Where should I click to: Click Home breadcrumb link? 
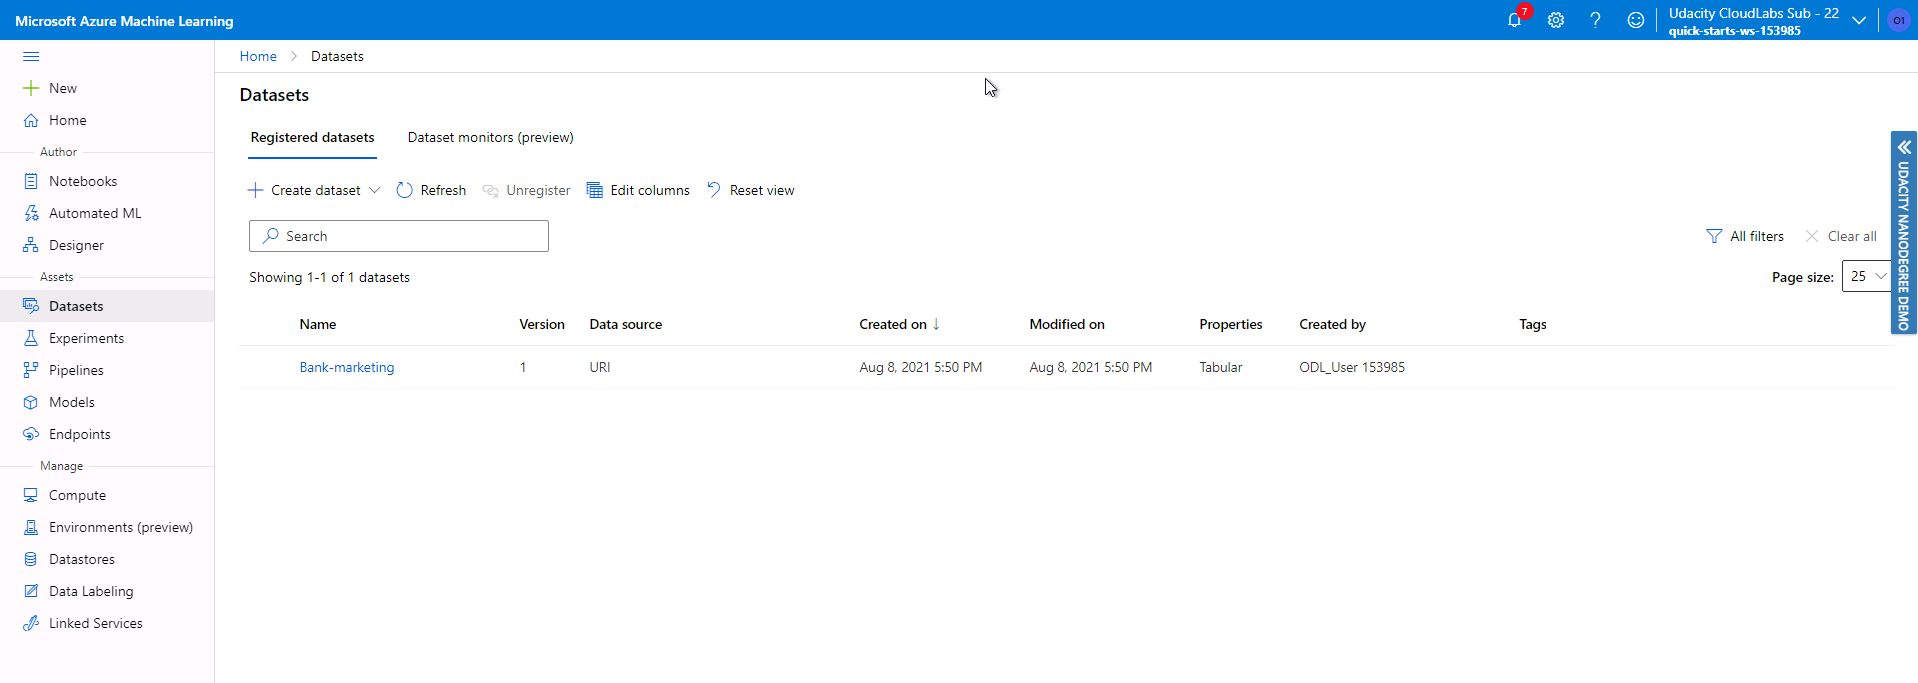click(x=258, y=56)
